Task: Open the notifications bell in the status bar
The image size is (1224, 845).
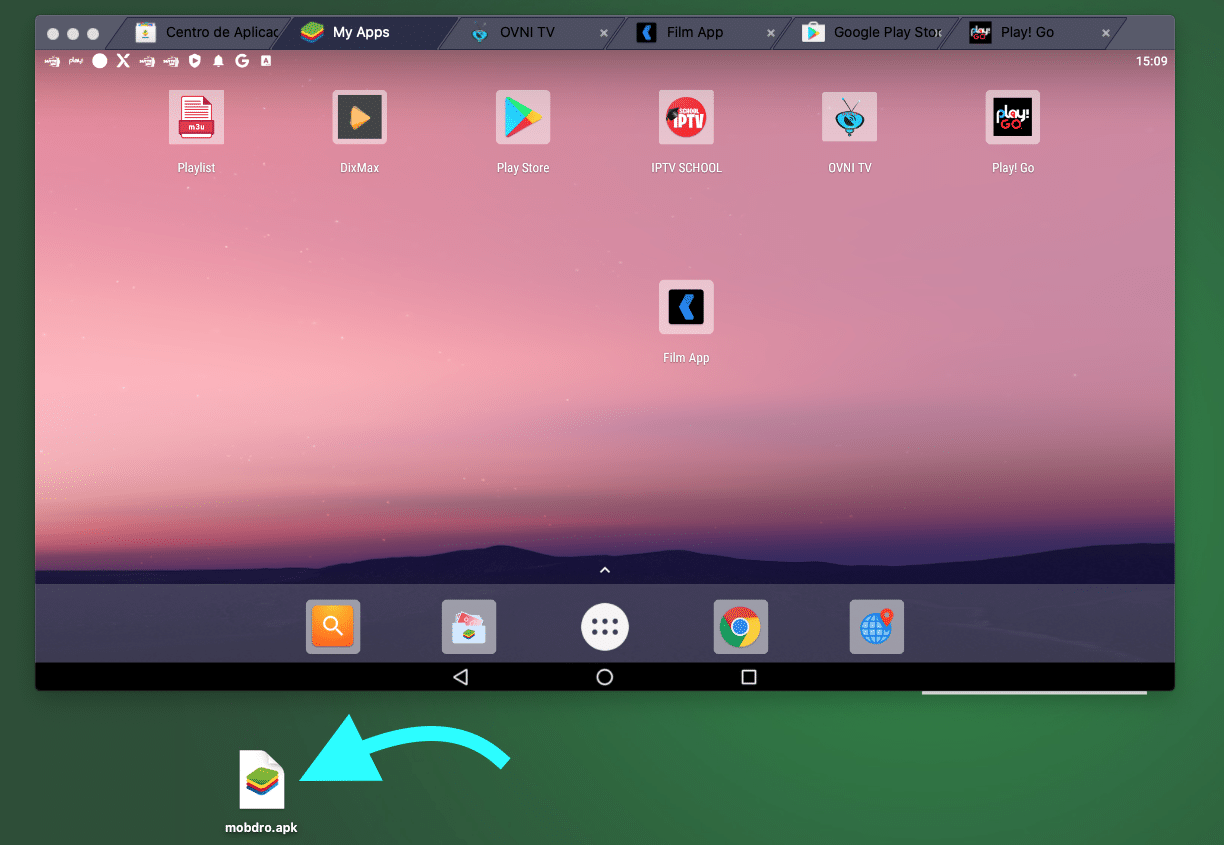Action: pos(217,61)
